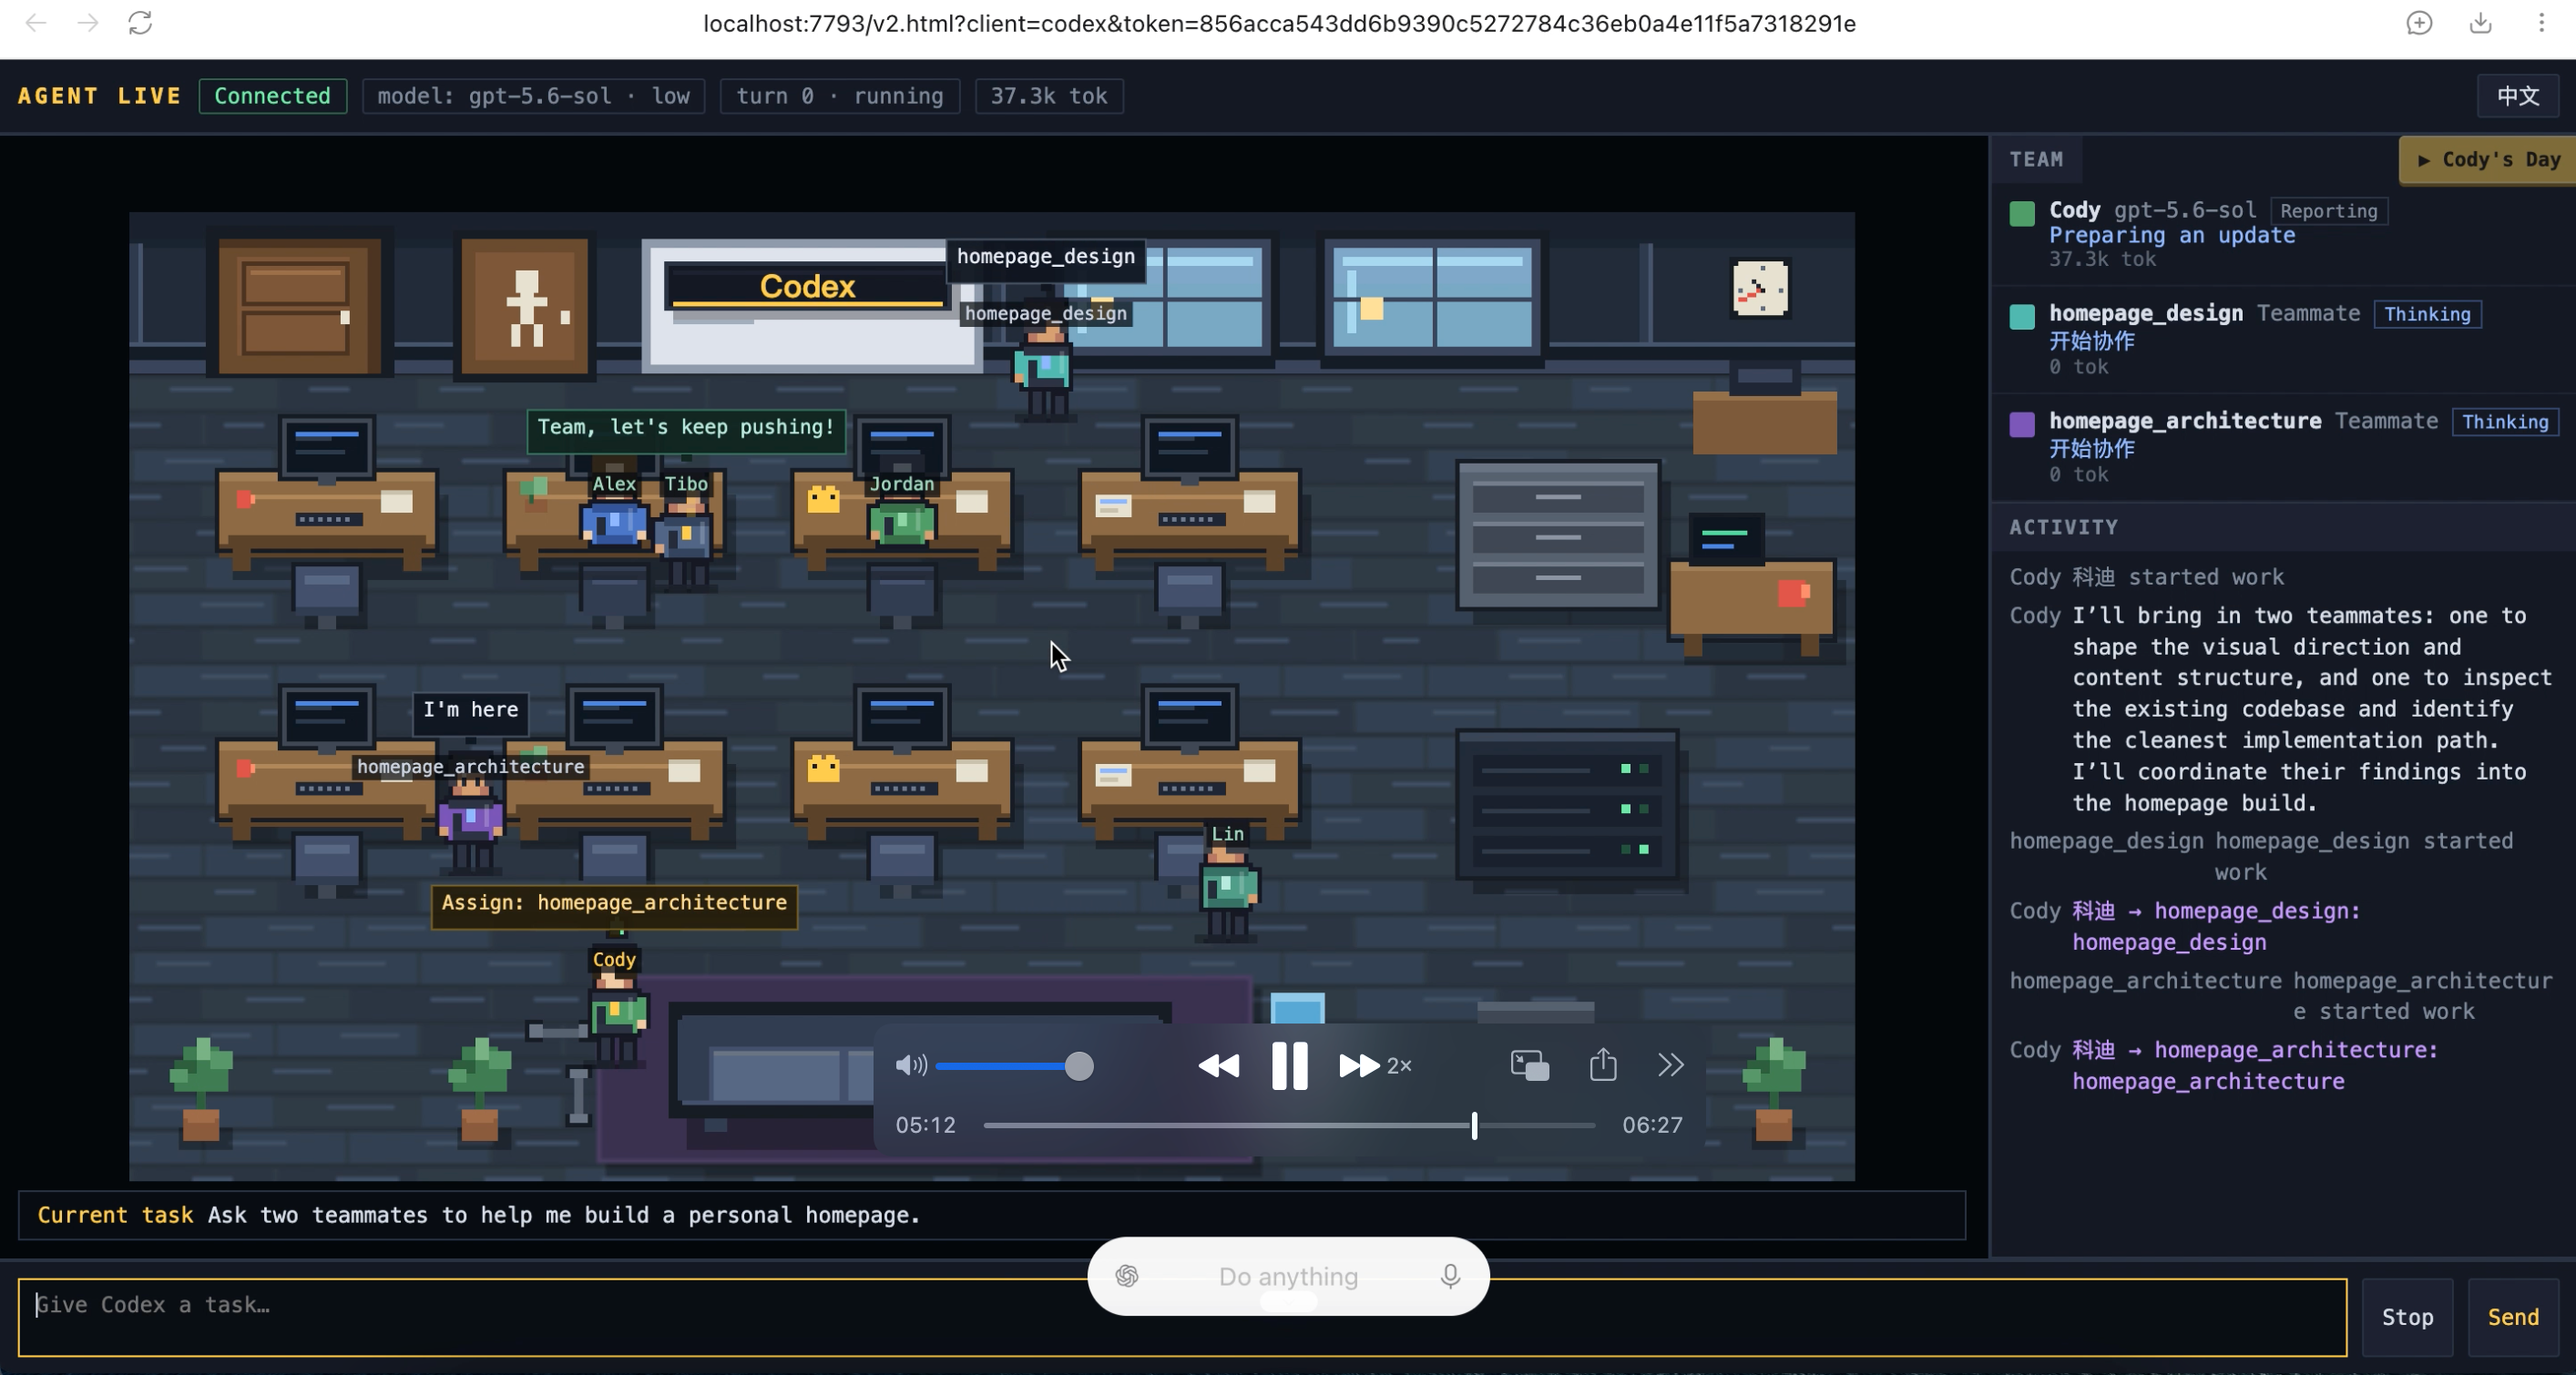Open browser three-dot menu
This screenshot has width=2576, height=1375.
(2541, 23)
